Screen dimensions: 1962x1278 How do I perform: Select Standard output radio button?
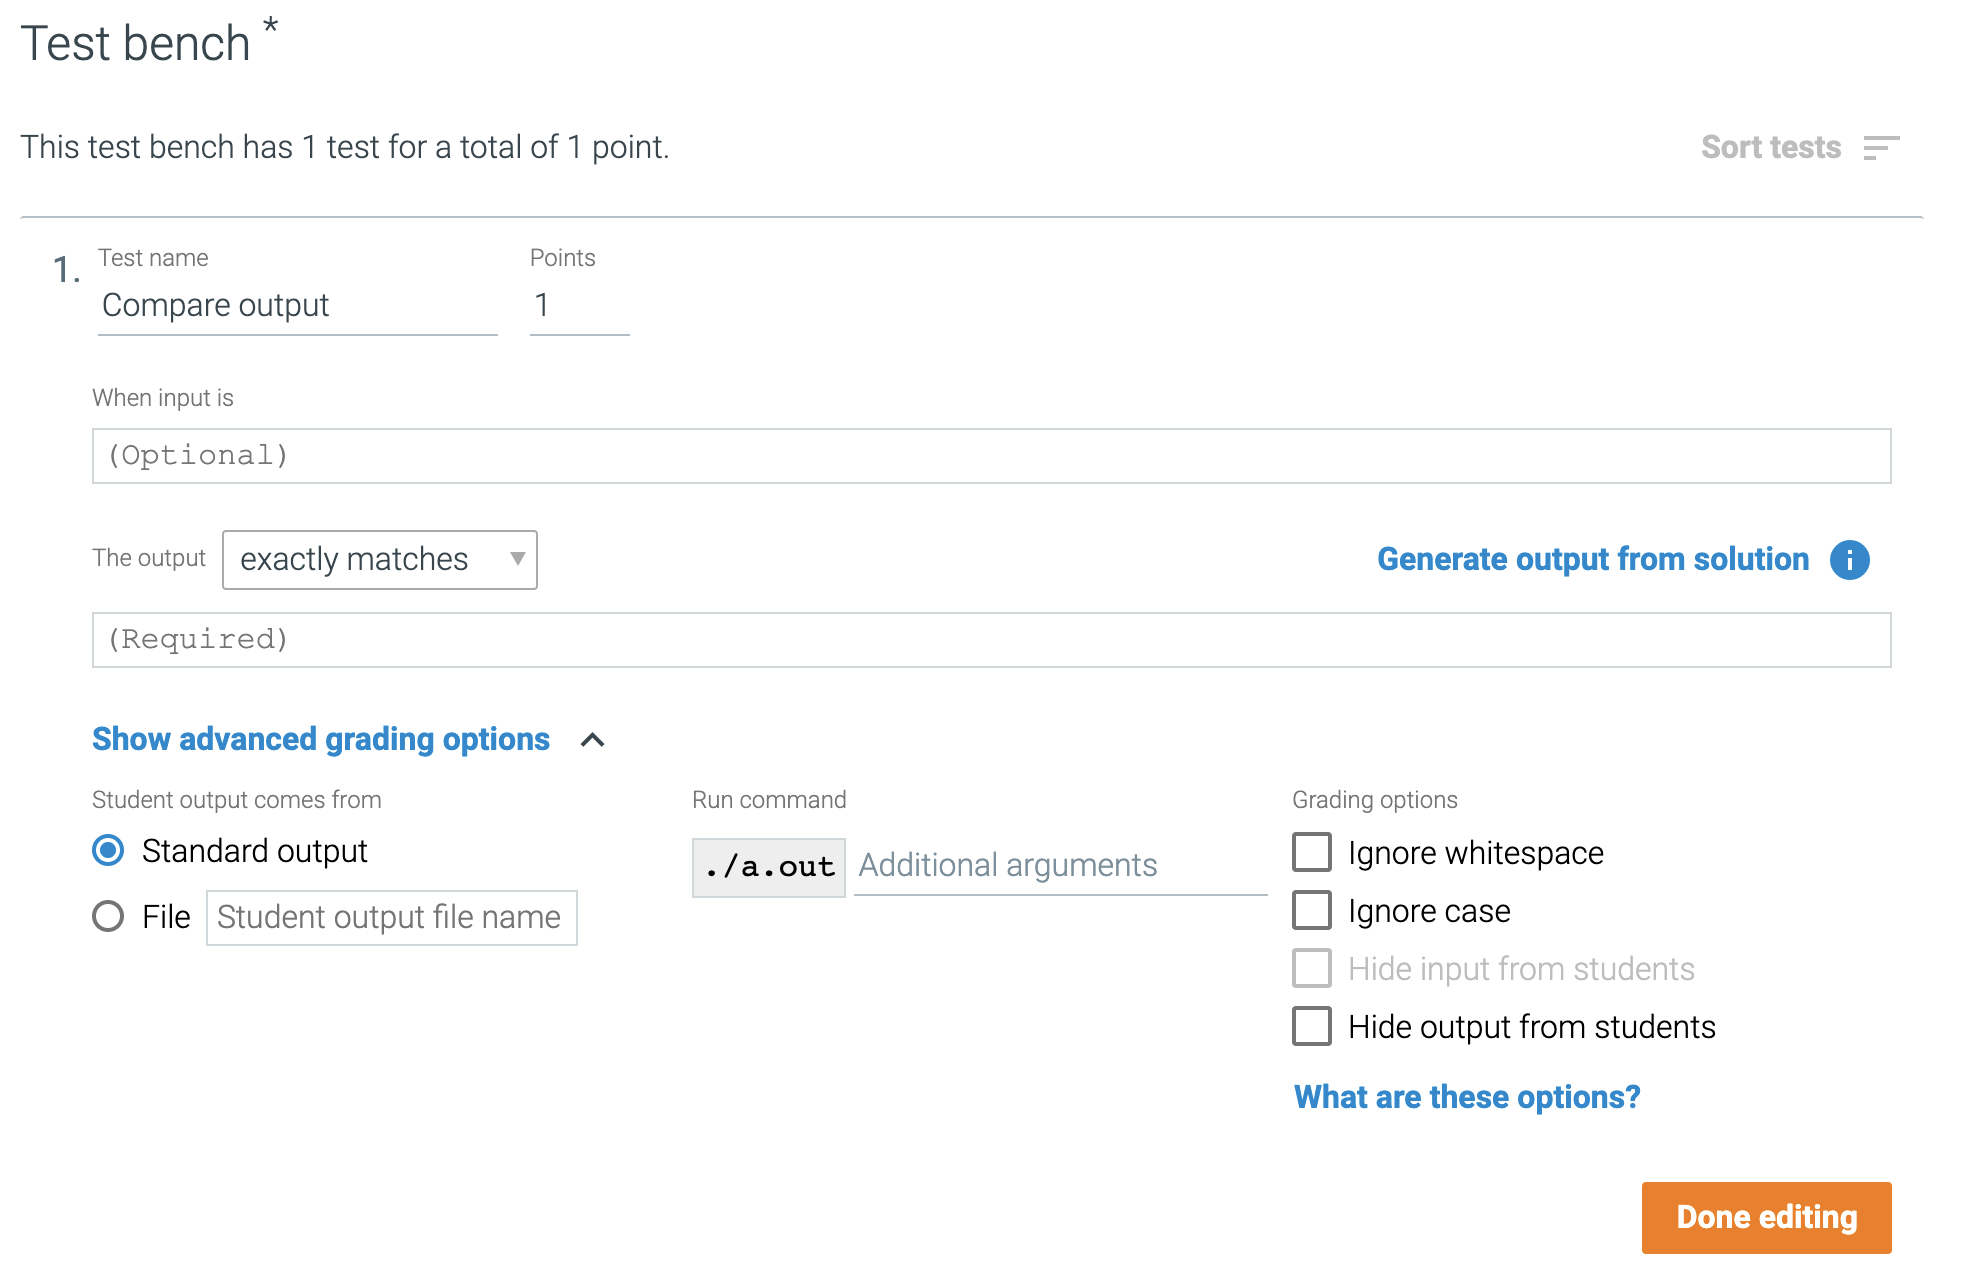[108, 851]
